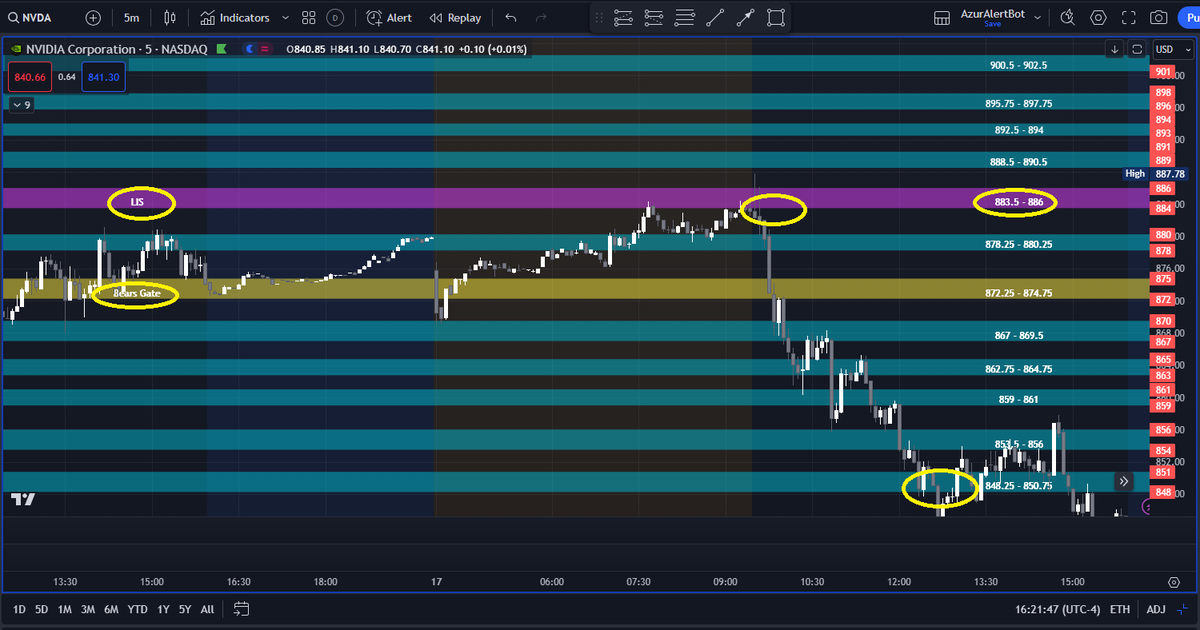Open the go-to-date calendar icon
Viewport: 1200px width, 630px height.
(x=241, y=609)
